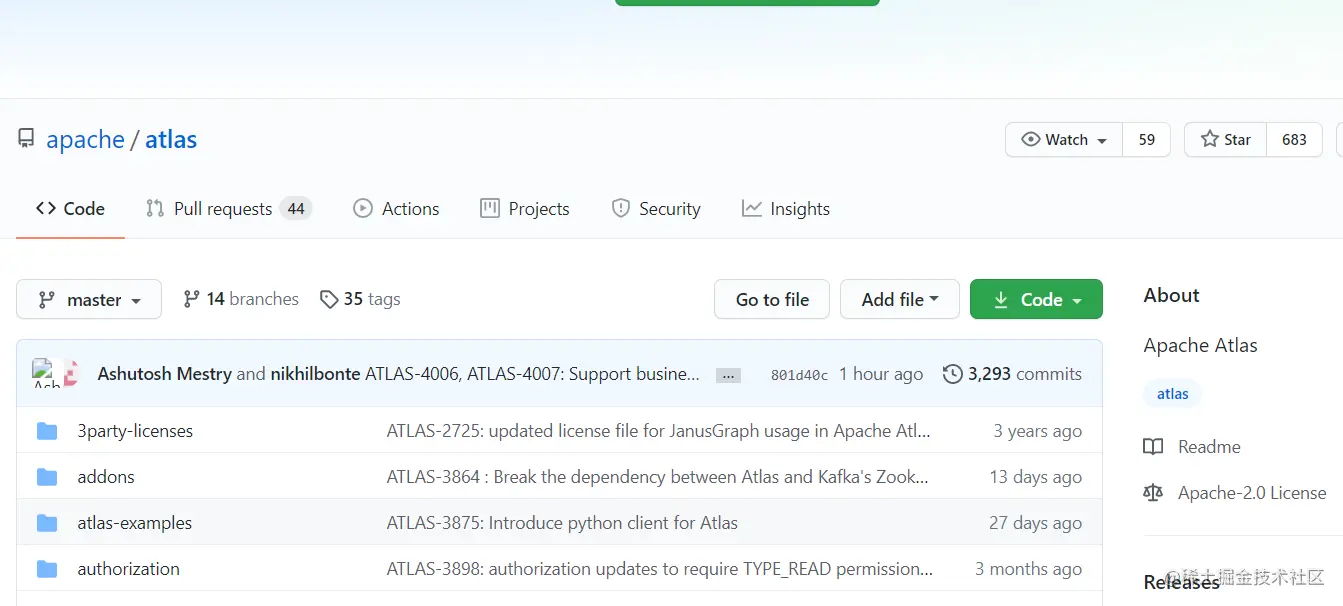Viewport: 1343px width, 606px height.
Task: Open the ATLAS-3875 python client commit
Action: click(x=562, y=523)
